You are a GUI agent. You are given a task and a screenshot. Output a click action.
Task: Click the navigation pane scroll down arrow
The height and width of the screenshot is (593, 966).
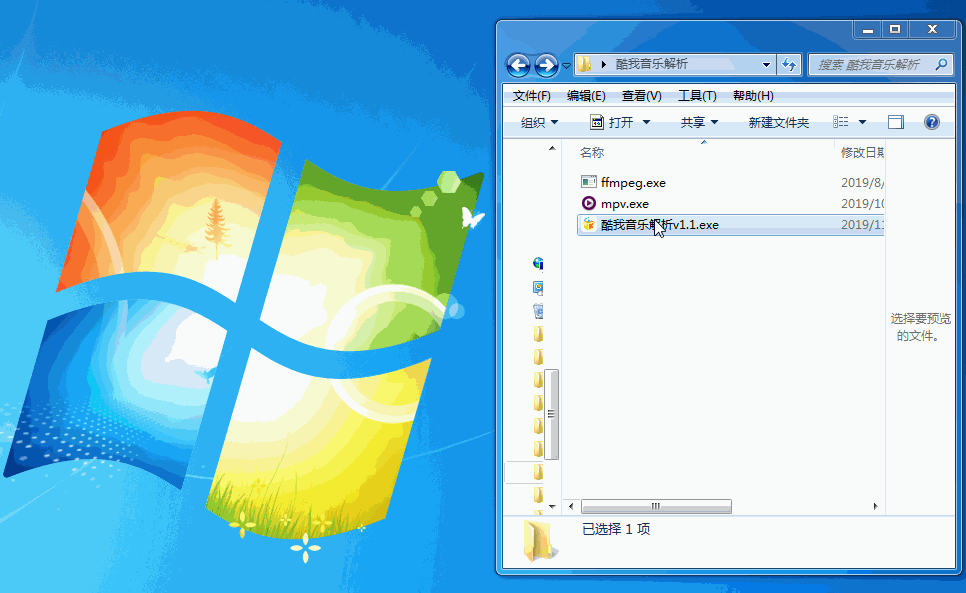click(552, 507)
